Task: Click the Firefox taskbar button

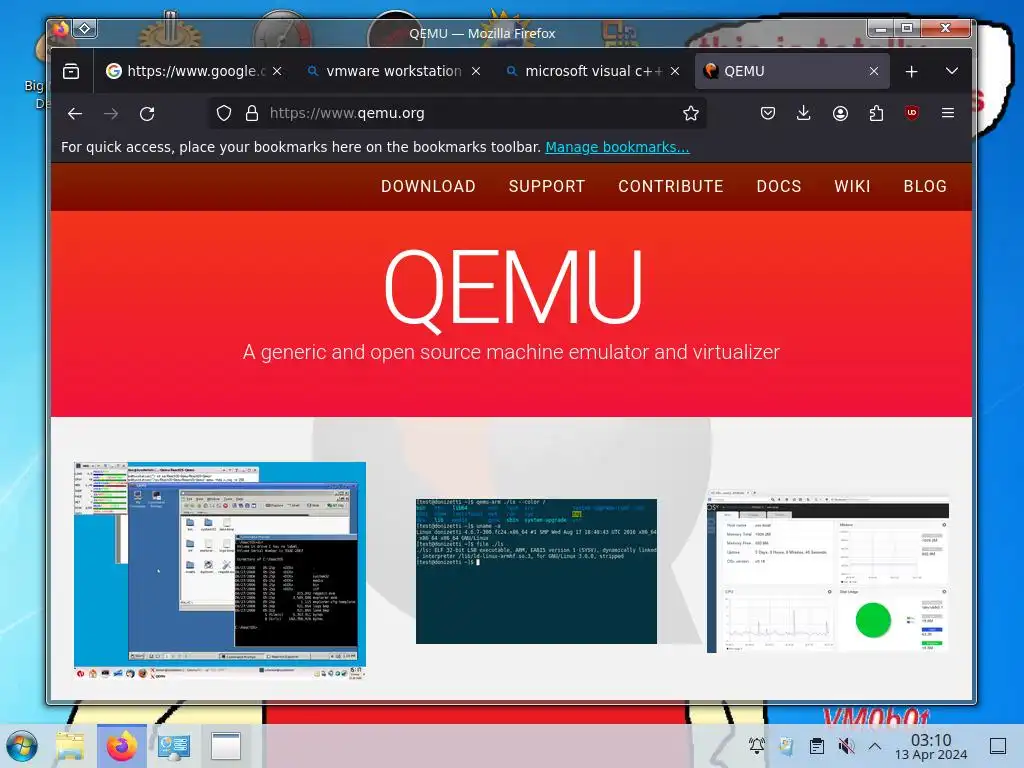Action: [x=121, y=746]
